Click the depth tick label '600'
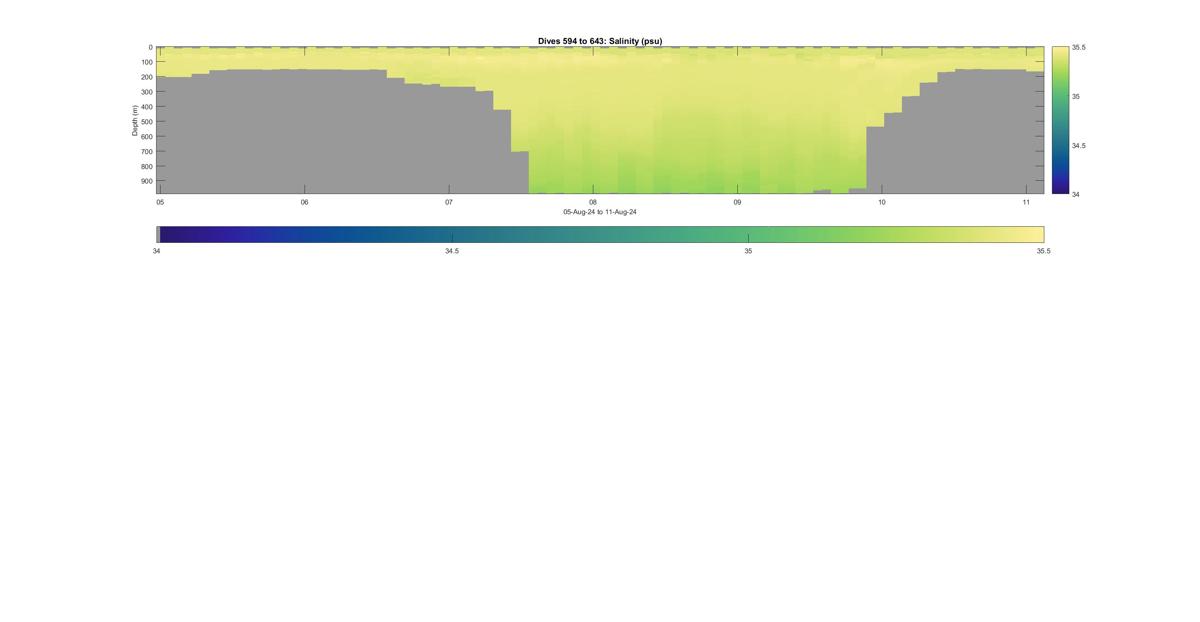The width and height of the screenshot is (1200, 622). point(146,137)
